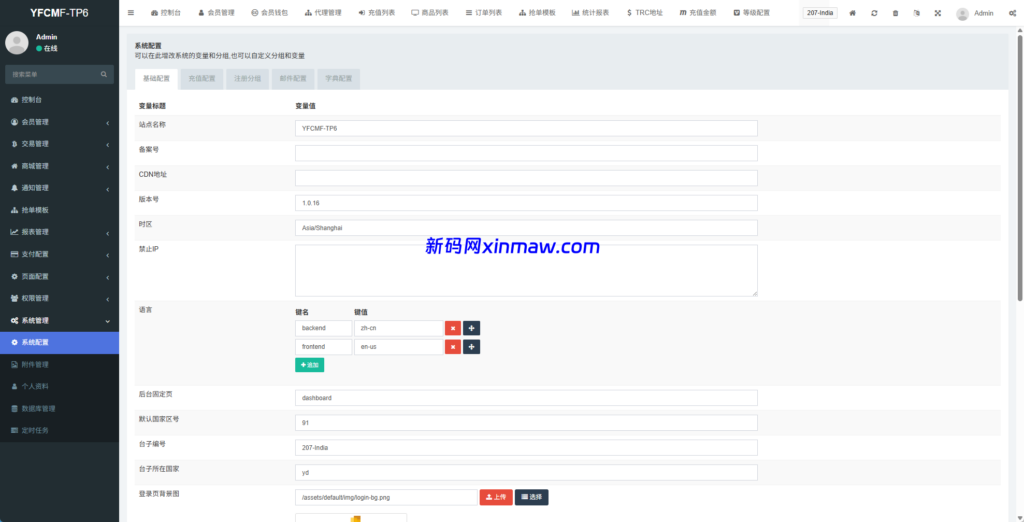Remove the backend language row
The image size is (1024, 522).
point(453,328)
